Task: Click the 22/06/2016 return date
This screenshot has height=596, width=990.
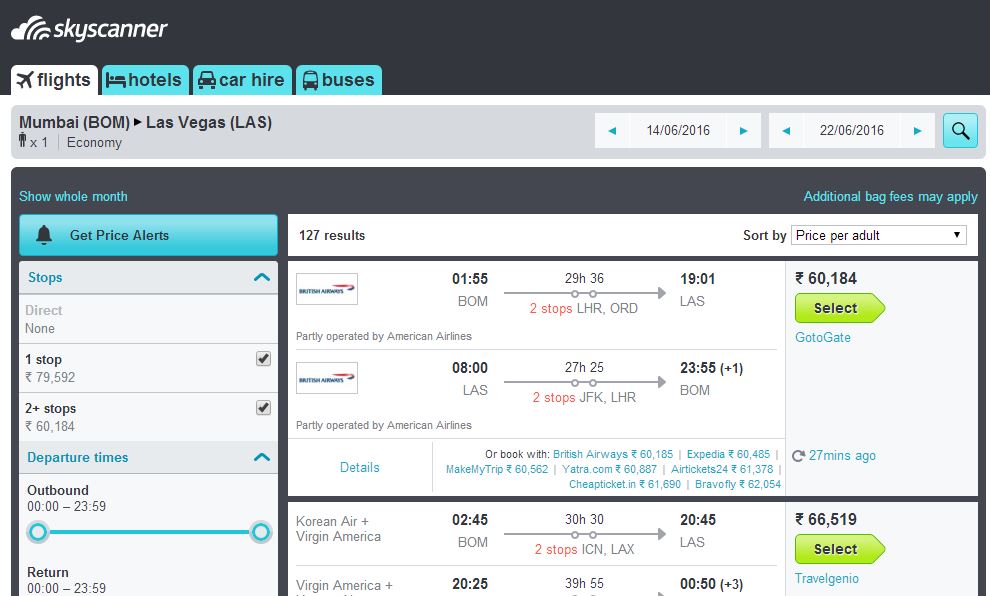Action: coord(852,131)
